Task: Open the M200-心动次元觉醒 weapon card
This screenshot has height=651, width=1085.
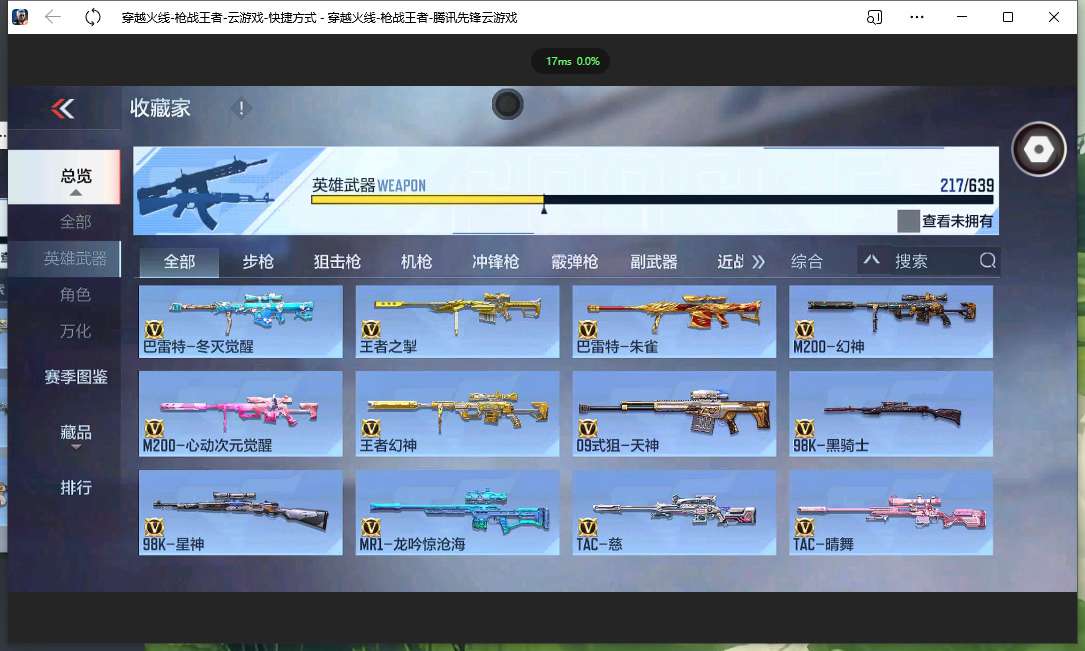Action: [x=241, y=414]
